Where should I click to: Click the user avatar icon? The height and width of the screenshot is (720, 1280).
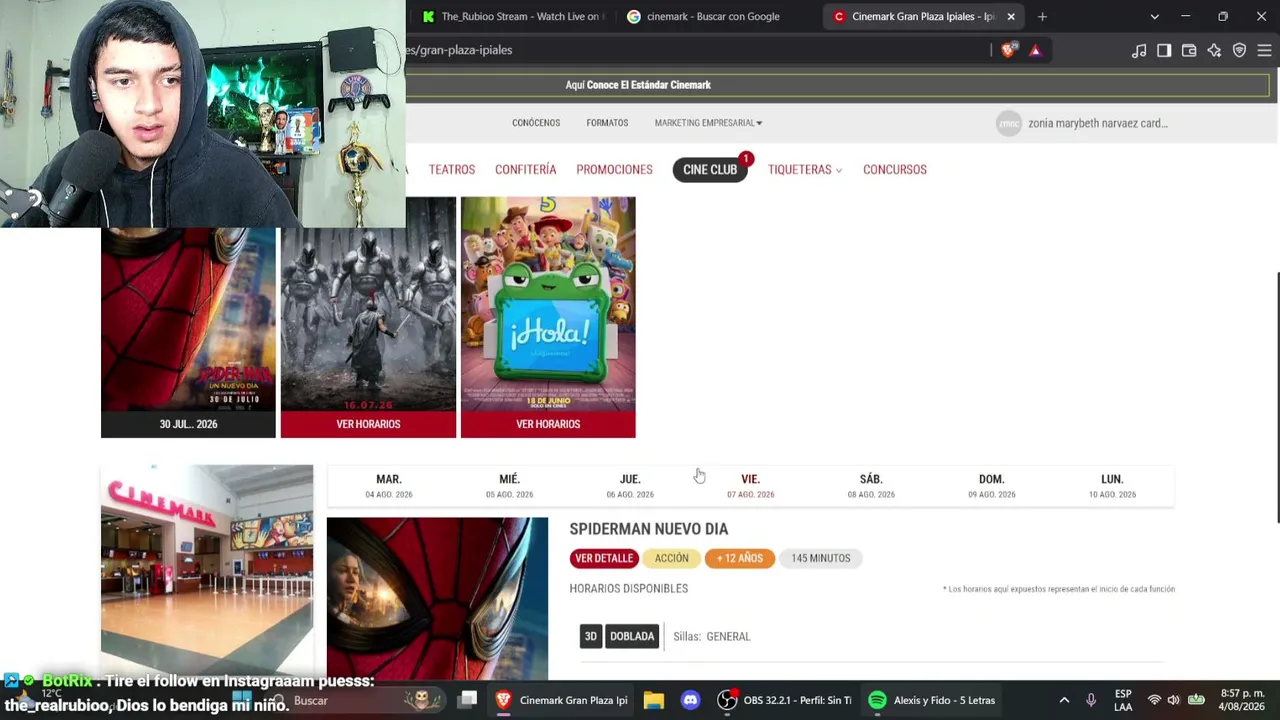(x=1009, y=123)
